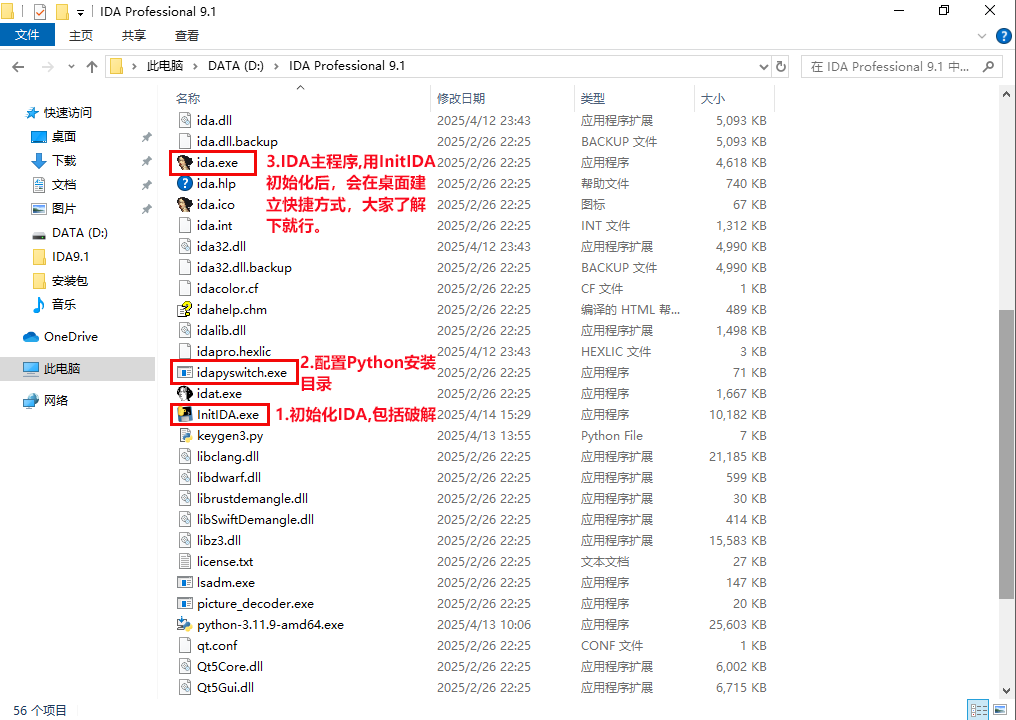
Task: Switch to large icons view layout
Action: (1000, 710)
